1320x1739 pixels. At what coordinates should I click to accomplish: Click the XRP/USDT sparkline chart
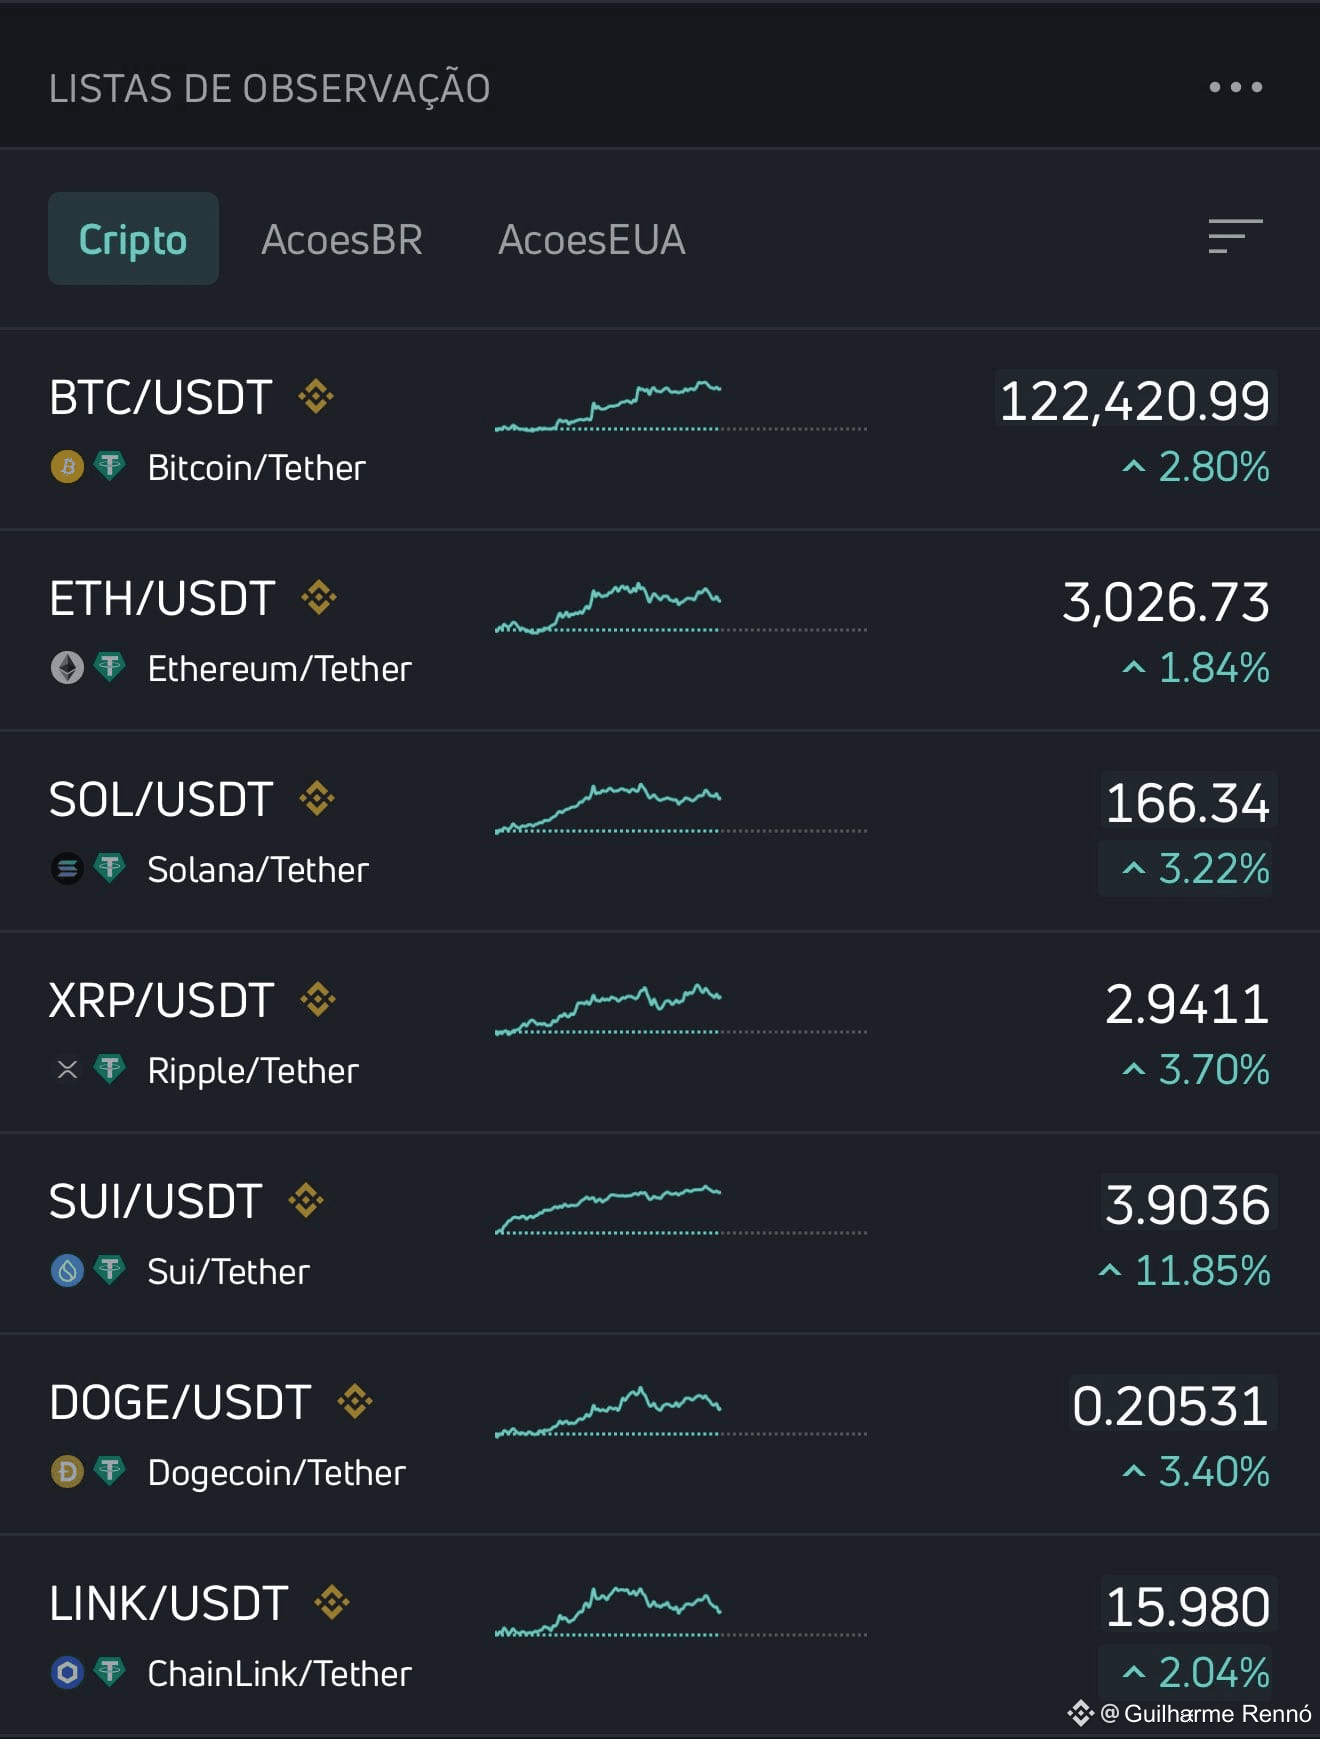point(681,1009)
